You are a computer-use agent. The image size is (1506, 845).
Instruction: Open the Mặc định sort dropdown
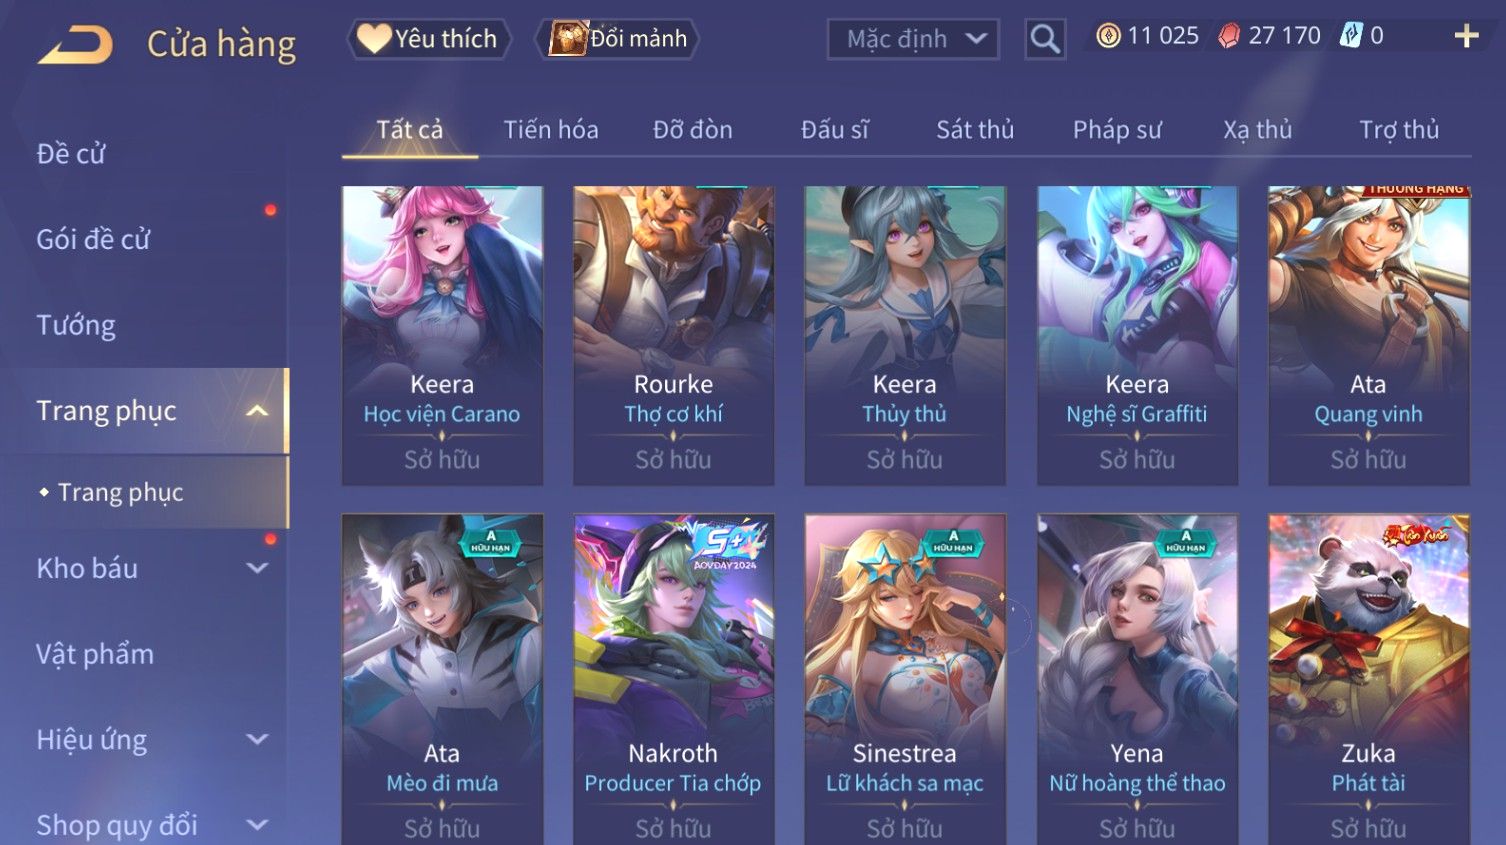click(913, 39)
